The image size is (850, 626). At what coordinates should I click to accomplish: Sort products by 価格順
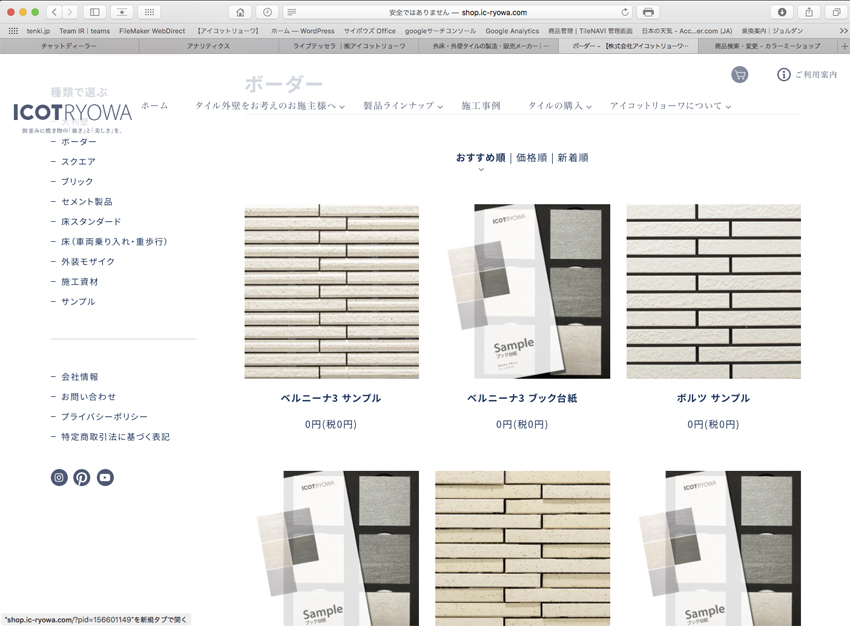531,158
